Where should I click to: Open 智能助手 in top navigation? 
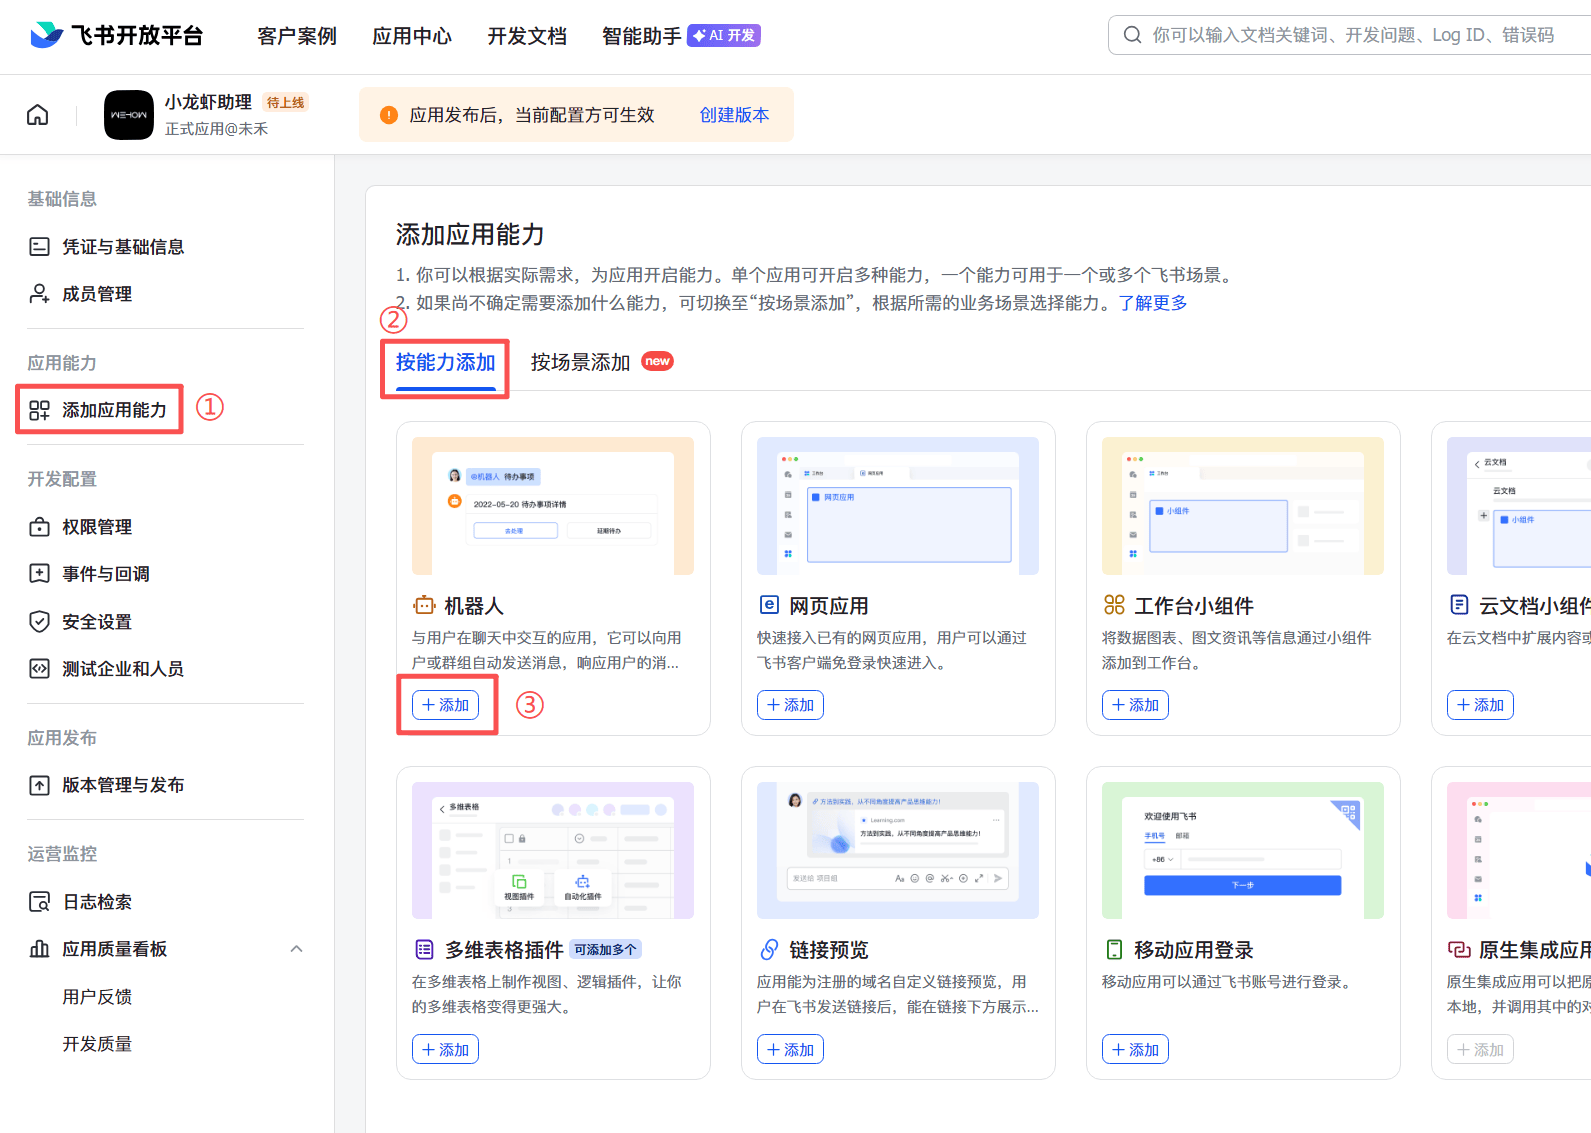pyautogui.click(x=642, y=36)
